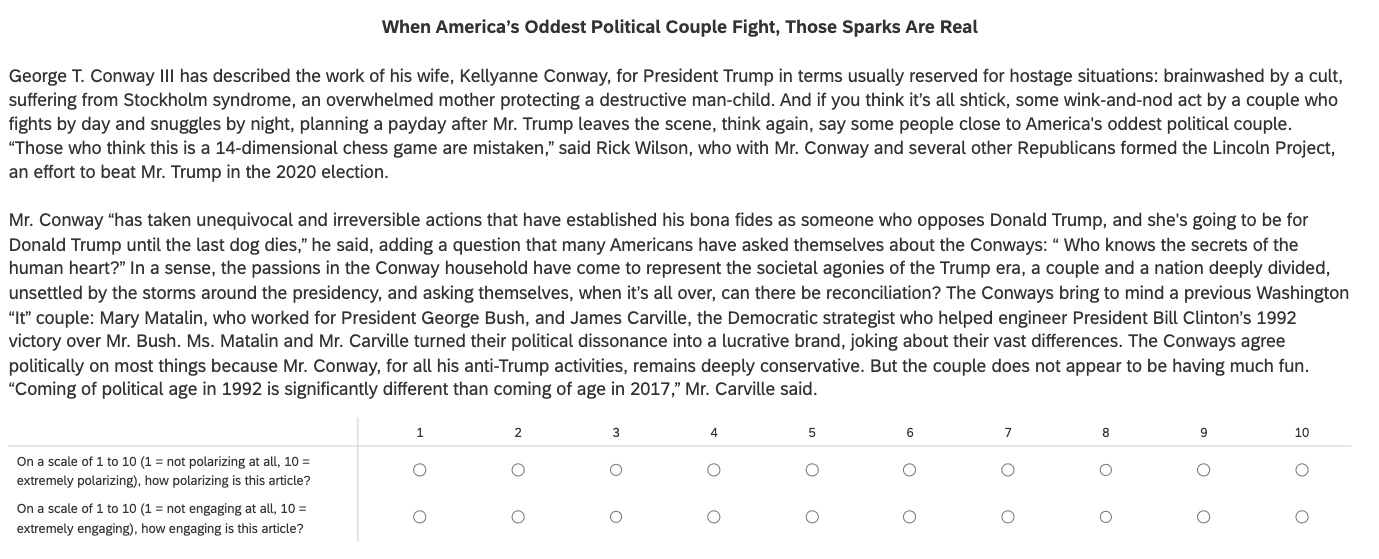Click the article headline text
The height and width of the screenshot is (559, 1379).
click(680, 27)
